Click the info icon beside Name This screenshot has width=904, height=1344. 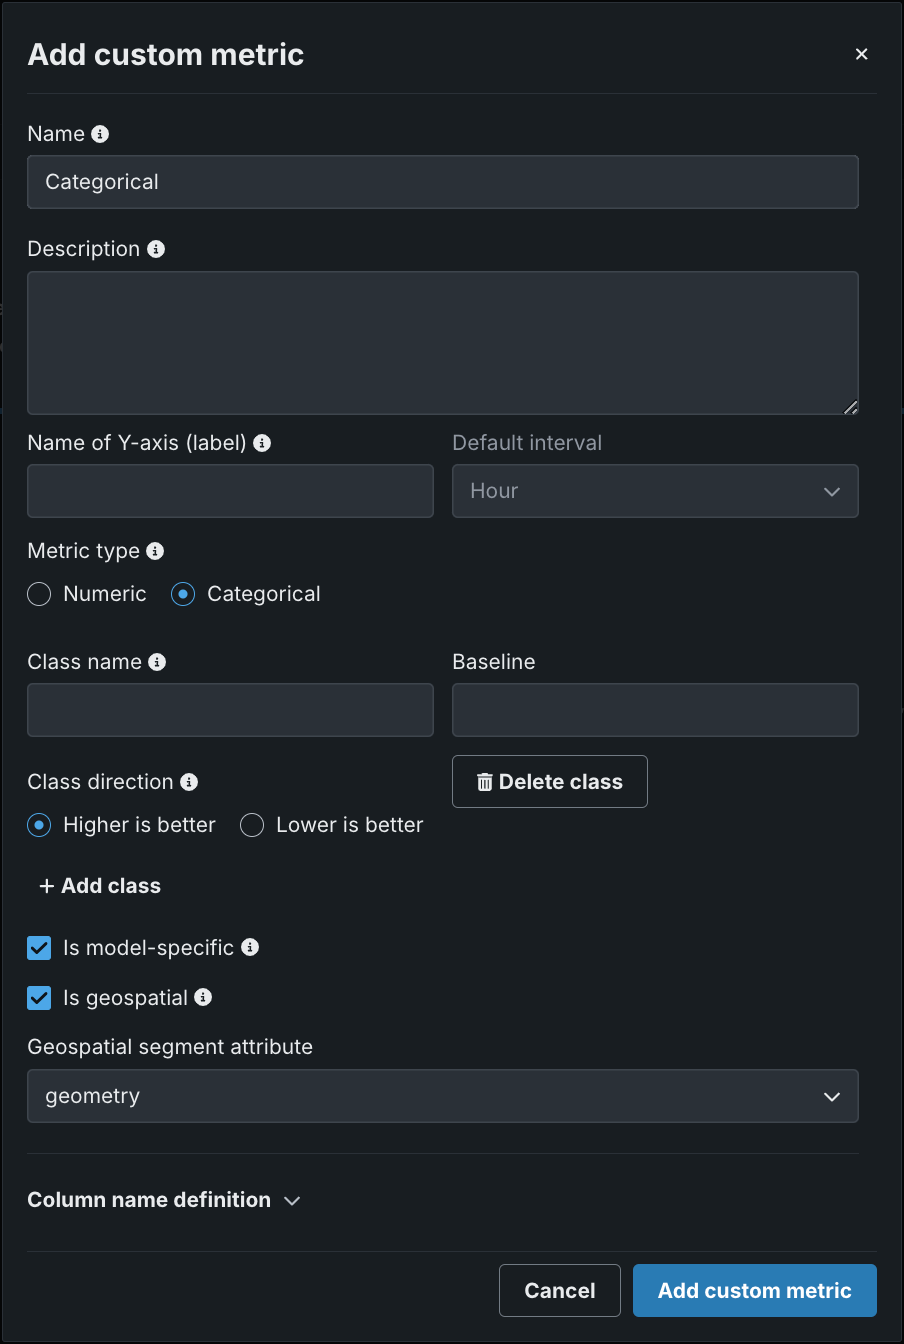100,134
